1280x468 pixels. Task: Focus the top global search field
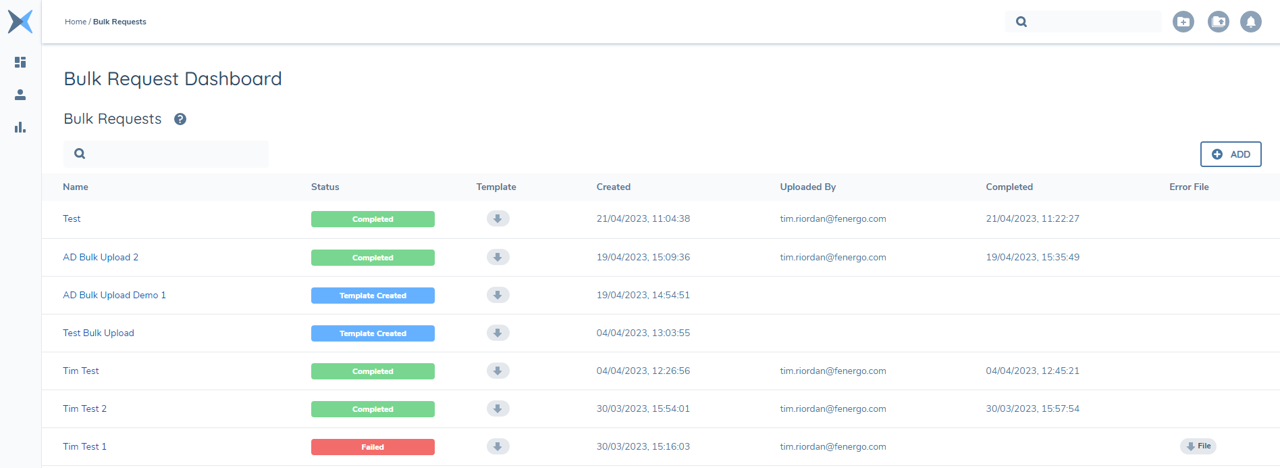(1083, 22)
